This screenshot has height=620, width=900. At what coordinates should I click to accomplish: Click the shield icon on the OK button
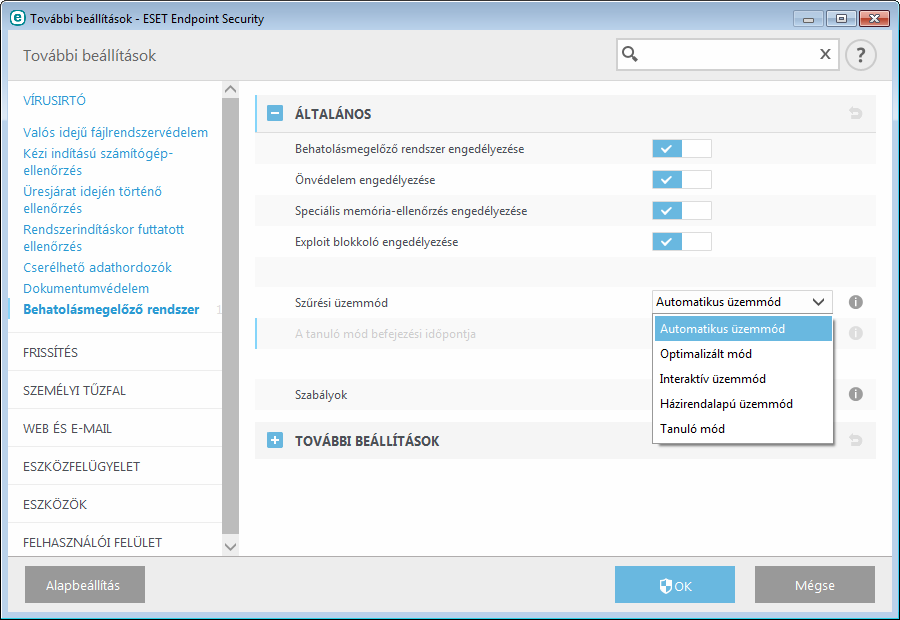(x=665, y=586)
